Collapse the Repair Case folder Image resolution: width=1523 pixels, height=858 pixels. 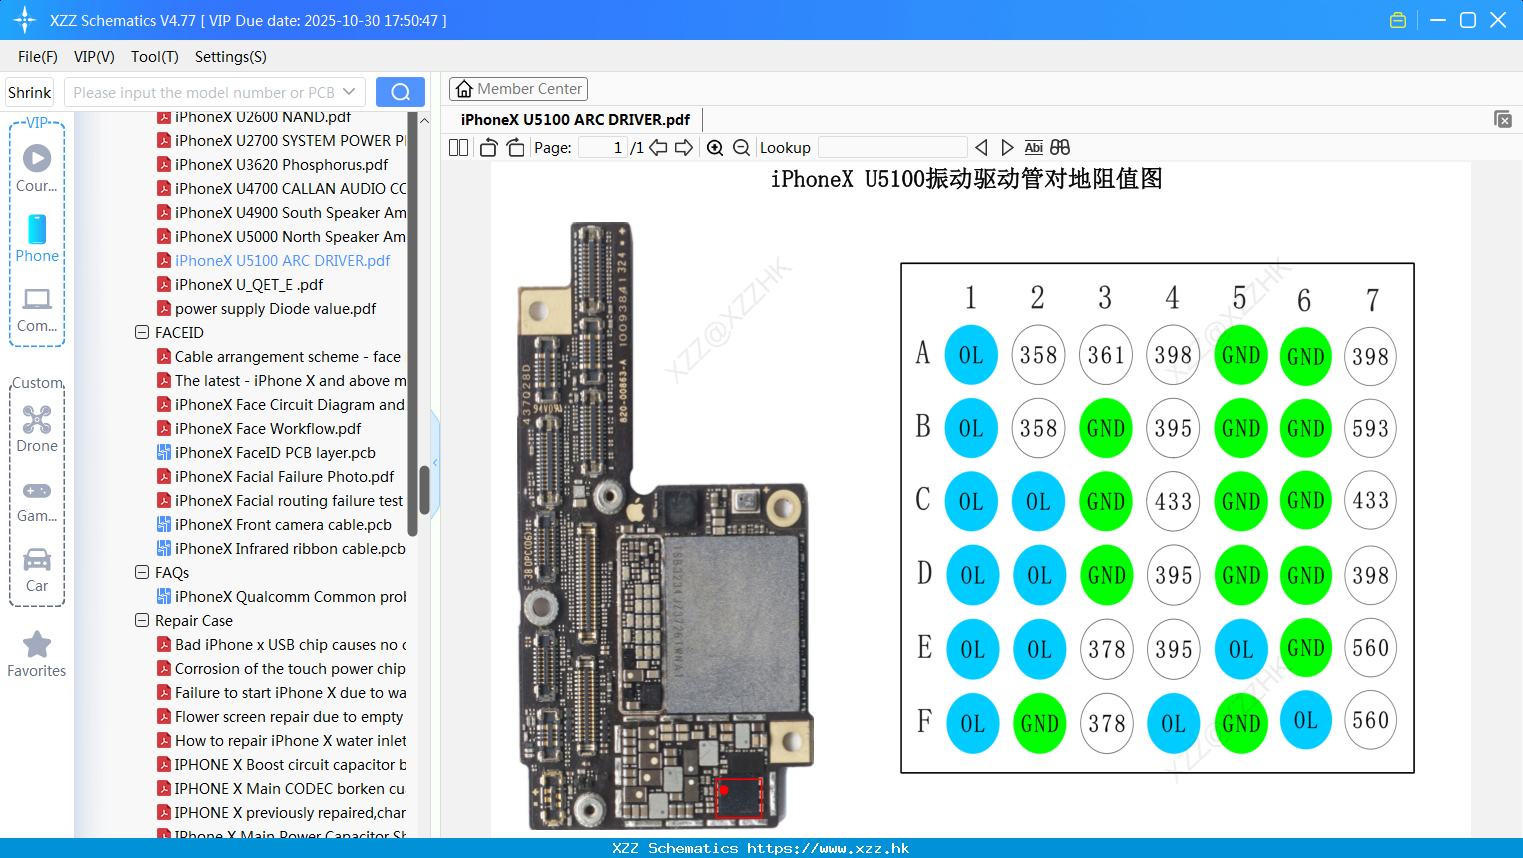click(142, 620)
